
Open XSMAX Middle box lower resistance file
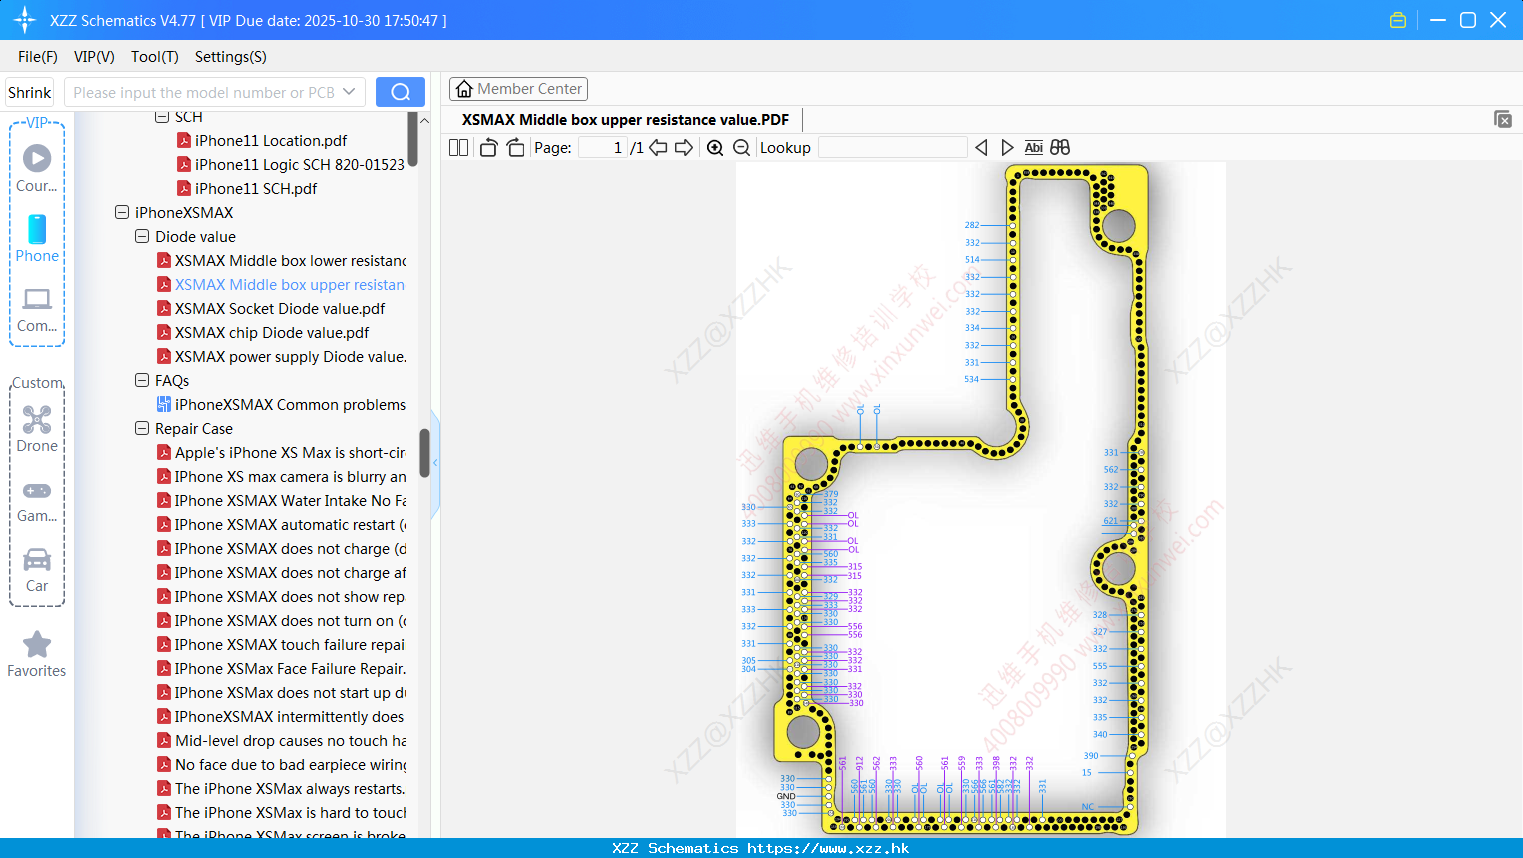[282, 261]
